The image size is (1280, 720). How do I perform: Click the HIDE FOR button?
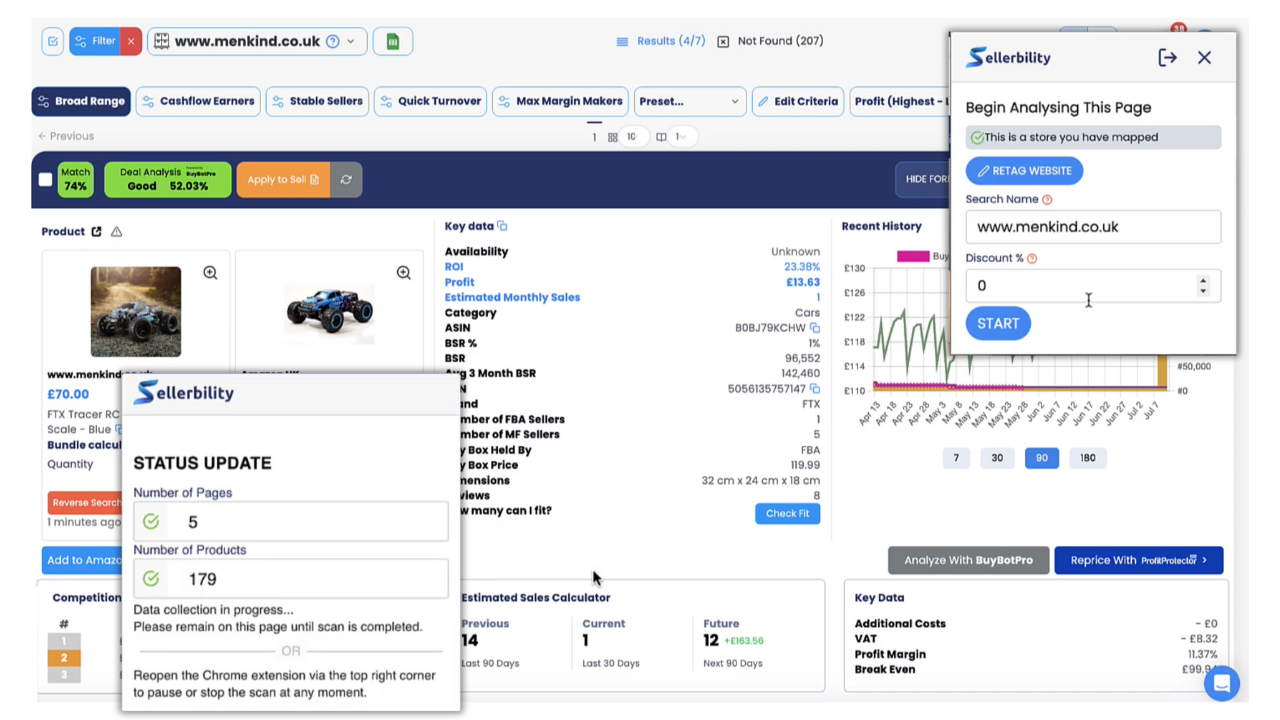[x=924, y=179]
